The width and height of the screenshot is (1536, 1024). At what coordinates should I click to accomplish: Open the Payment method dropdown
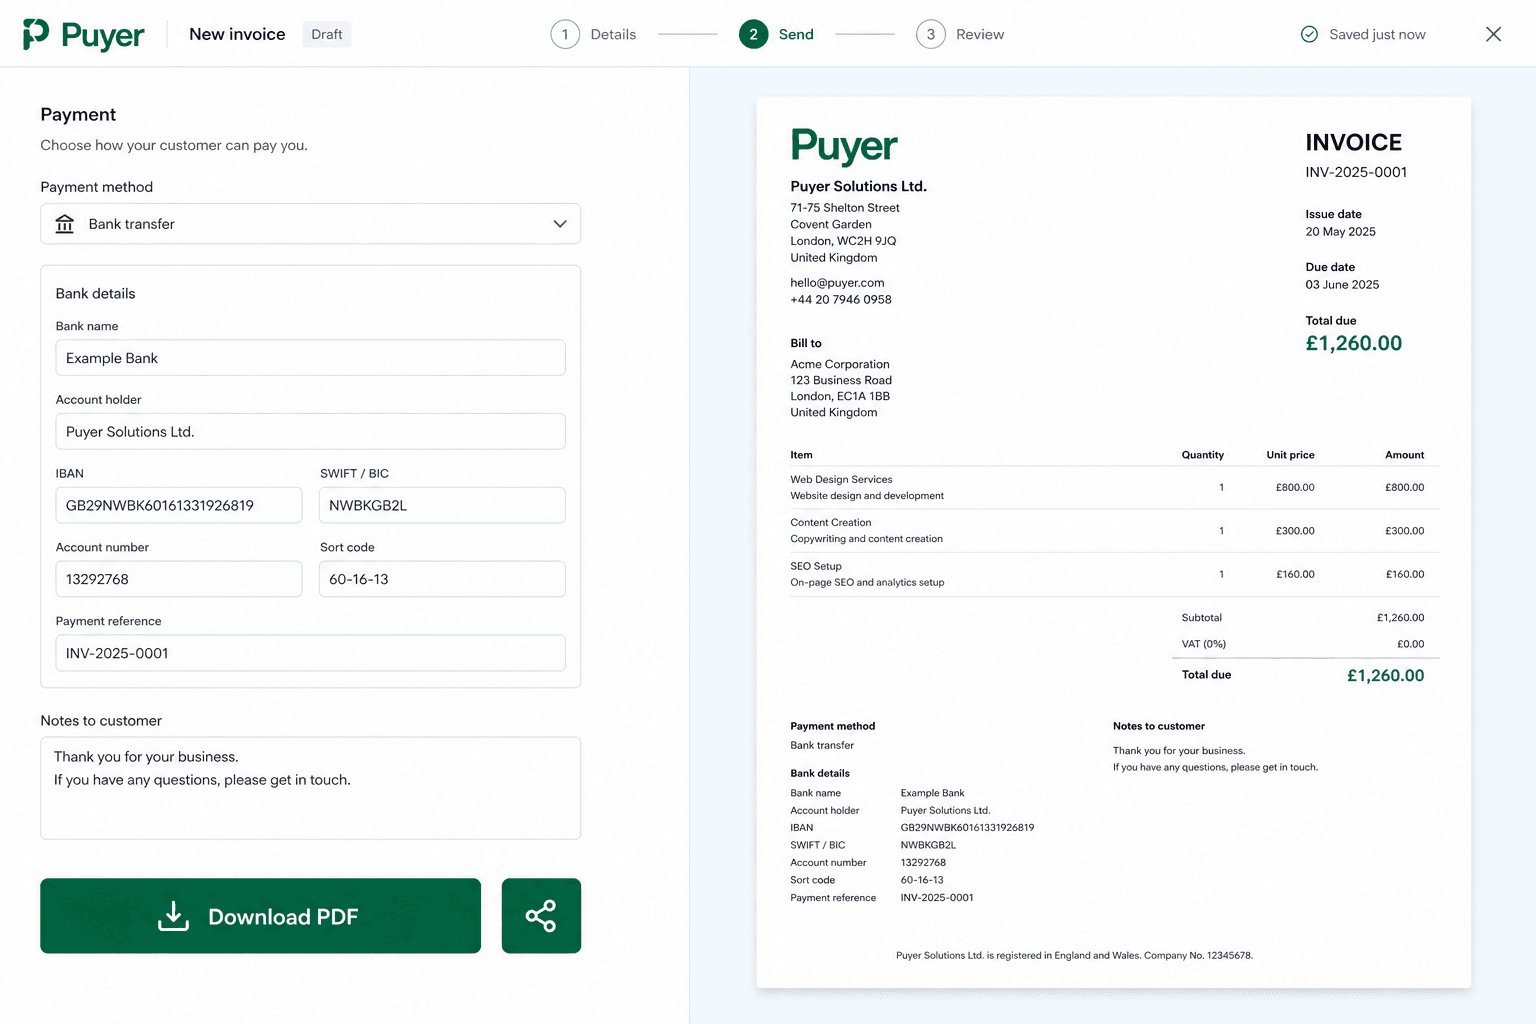[310, 224]
